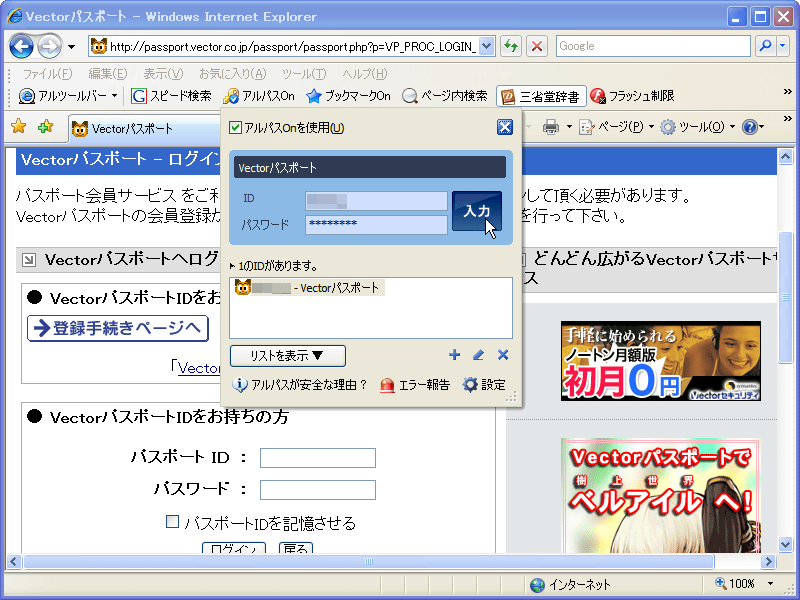Click the パスポート ID input on page

coord(318,458)
